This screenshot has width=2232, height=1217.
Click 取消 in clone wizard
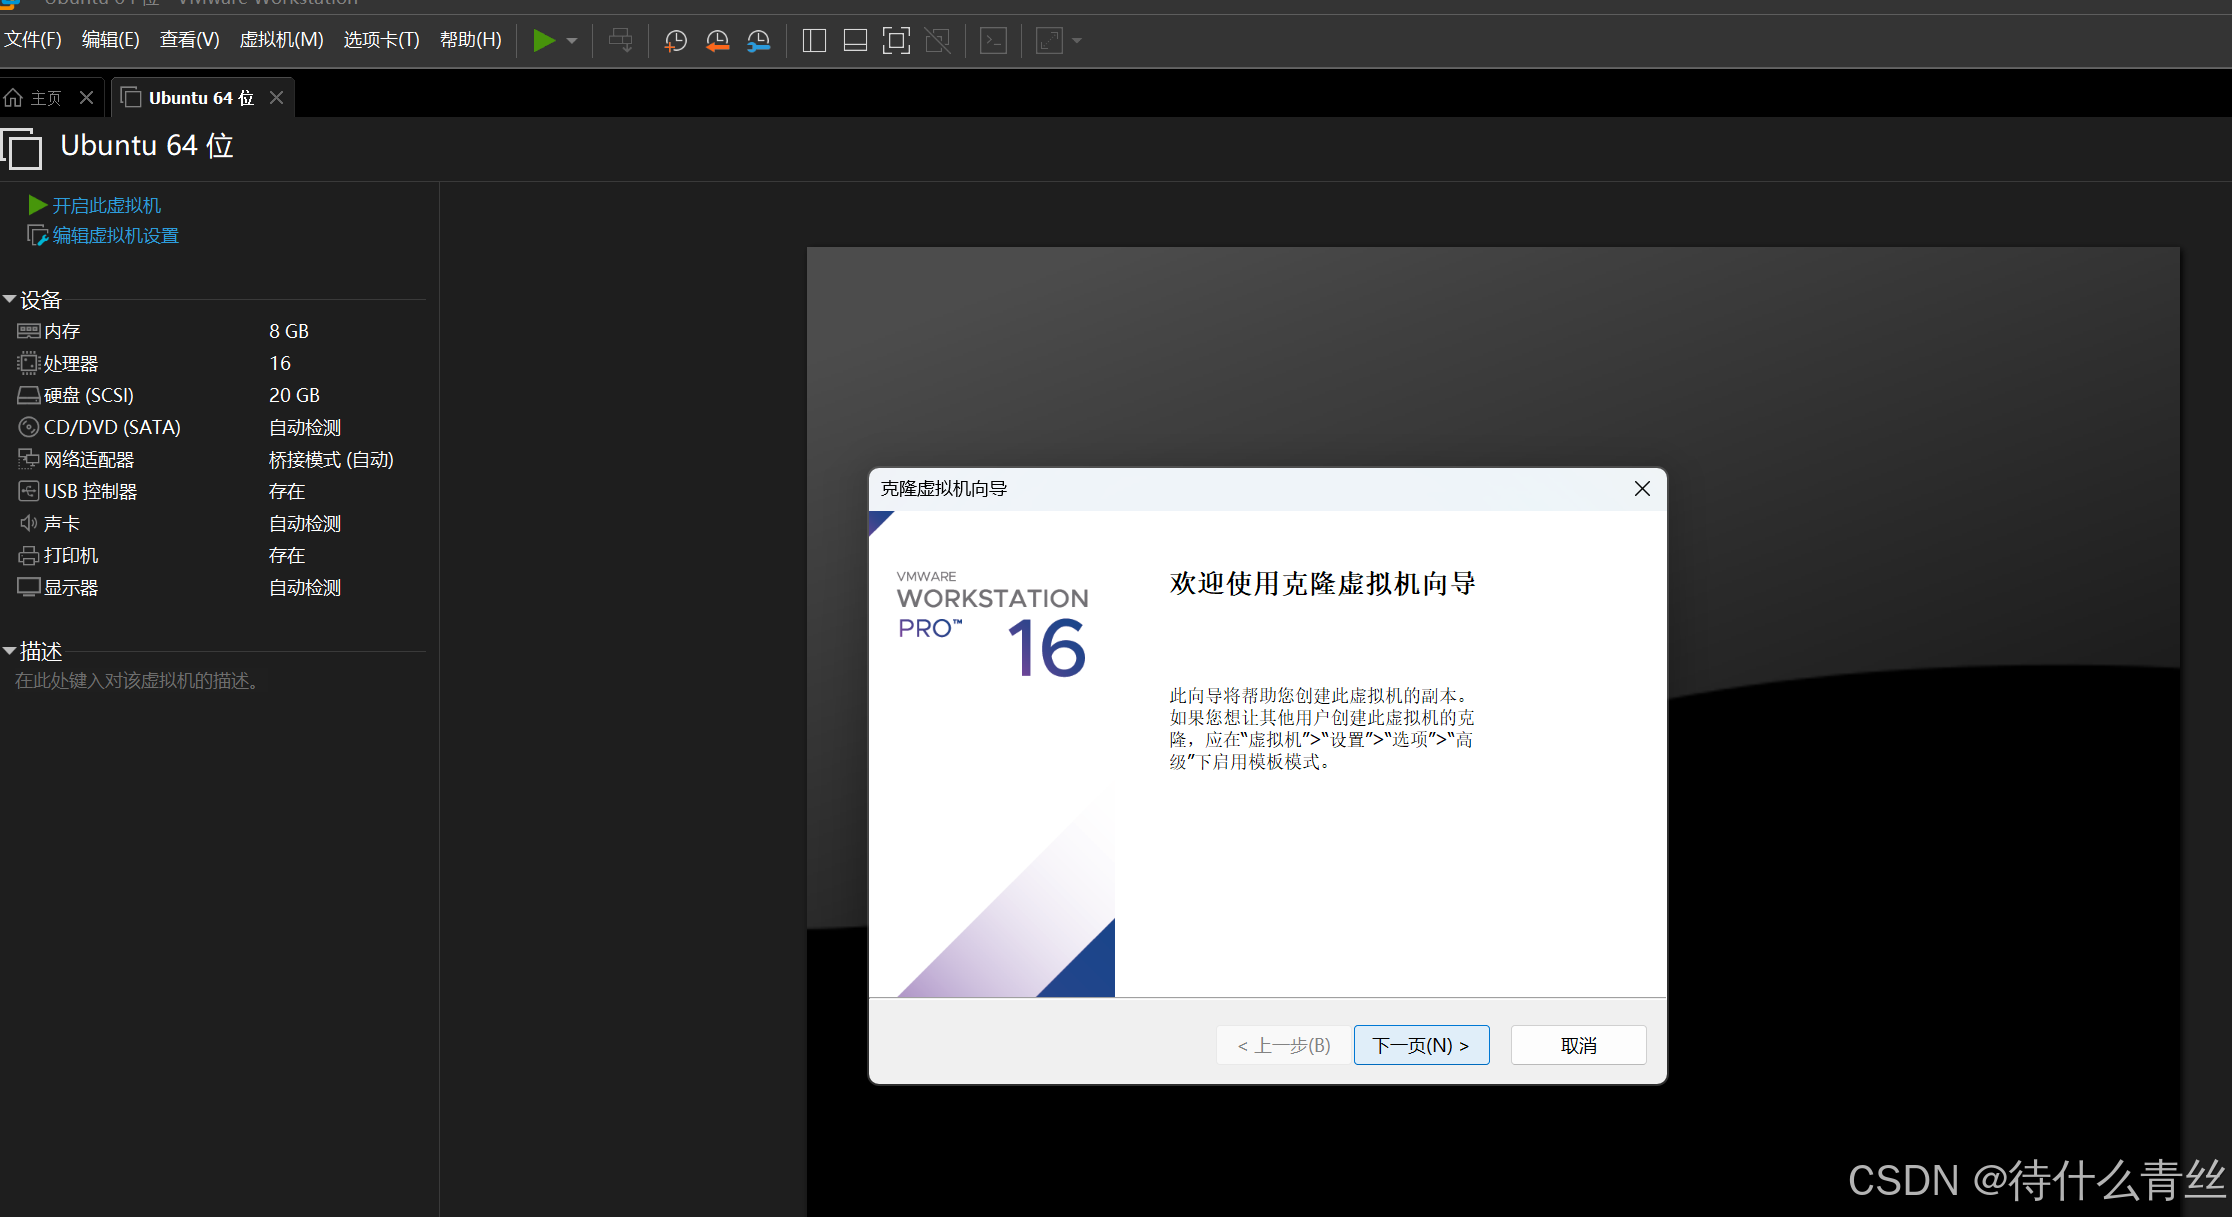point(1577,1045)
